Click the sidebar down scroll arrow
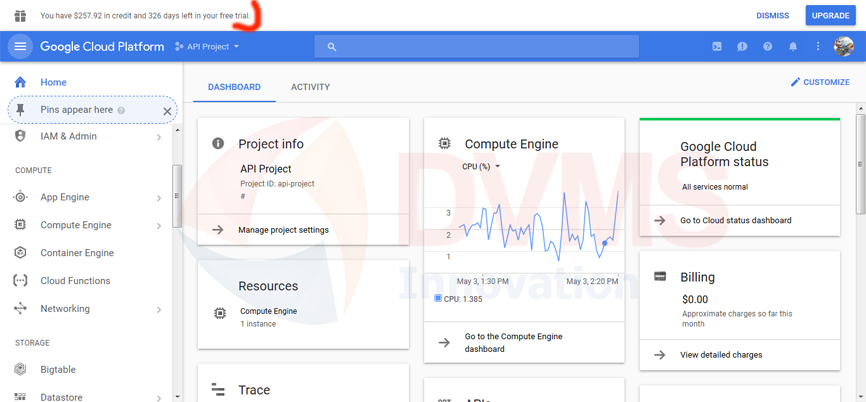This screenshot has width=866, height=402. [177, 396]
